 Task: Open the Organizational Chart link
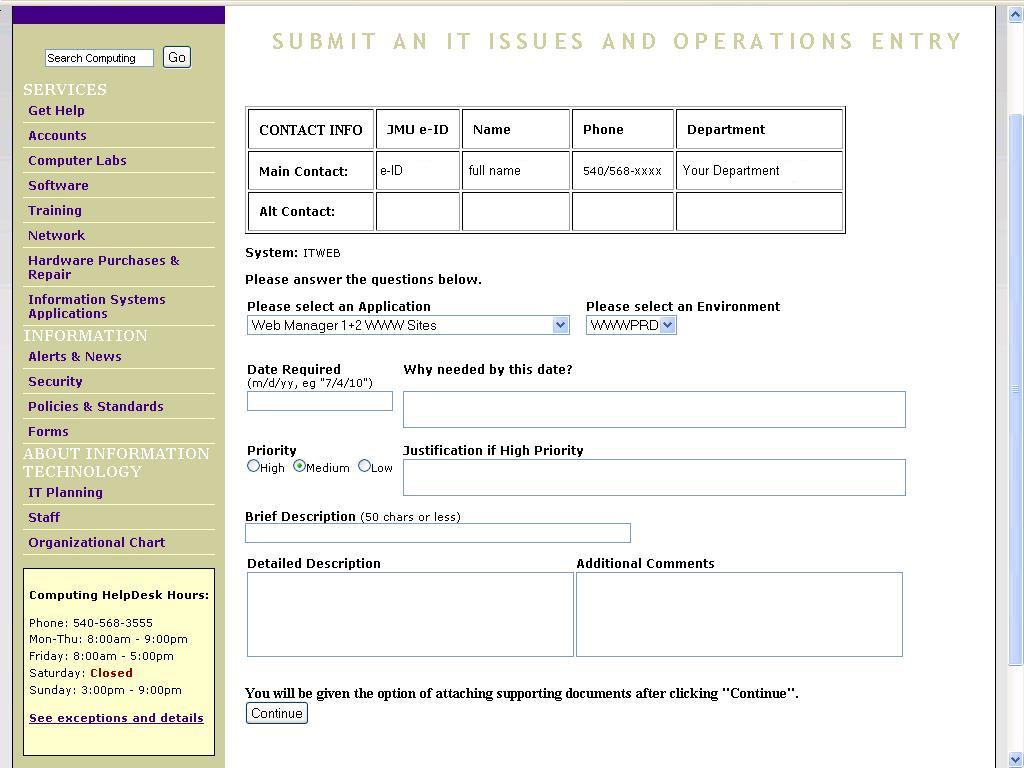[x=96, y=542]
